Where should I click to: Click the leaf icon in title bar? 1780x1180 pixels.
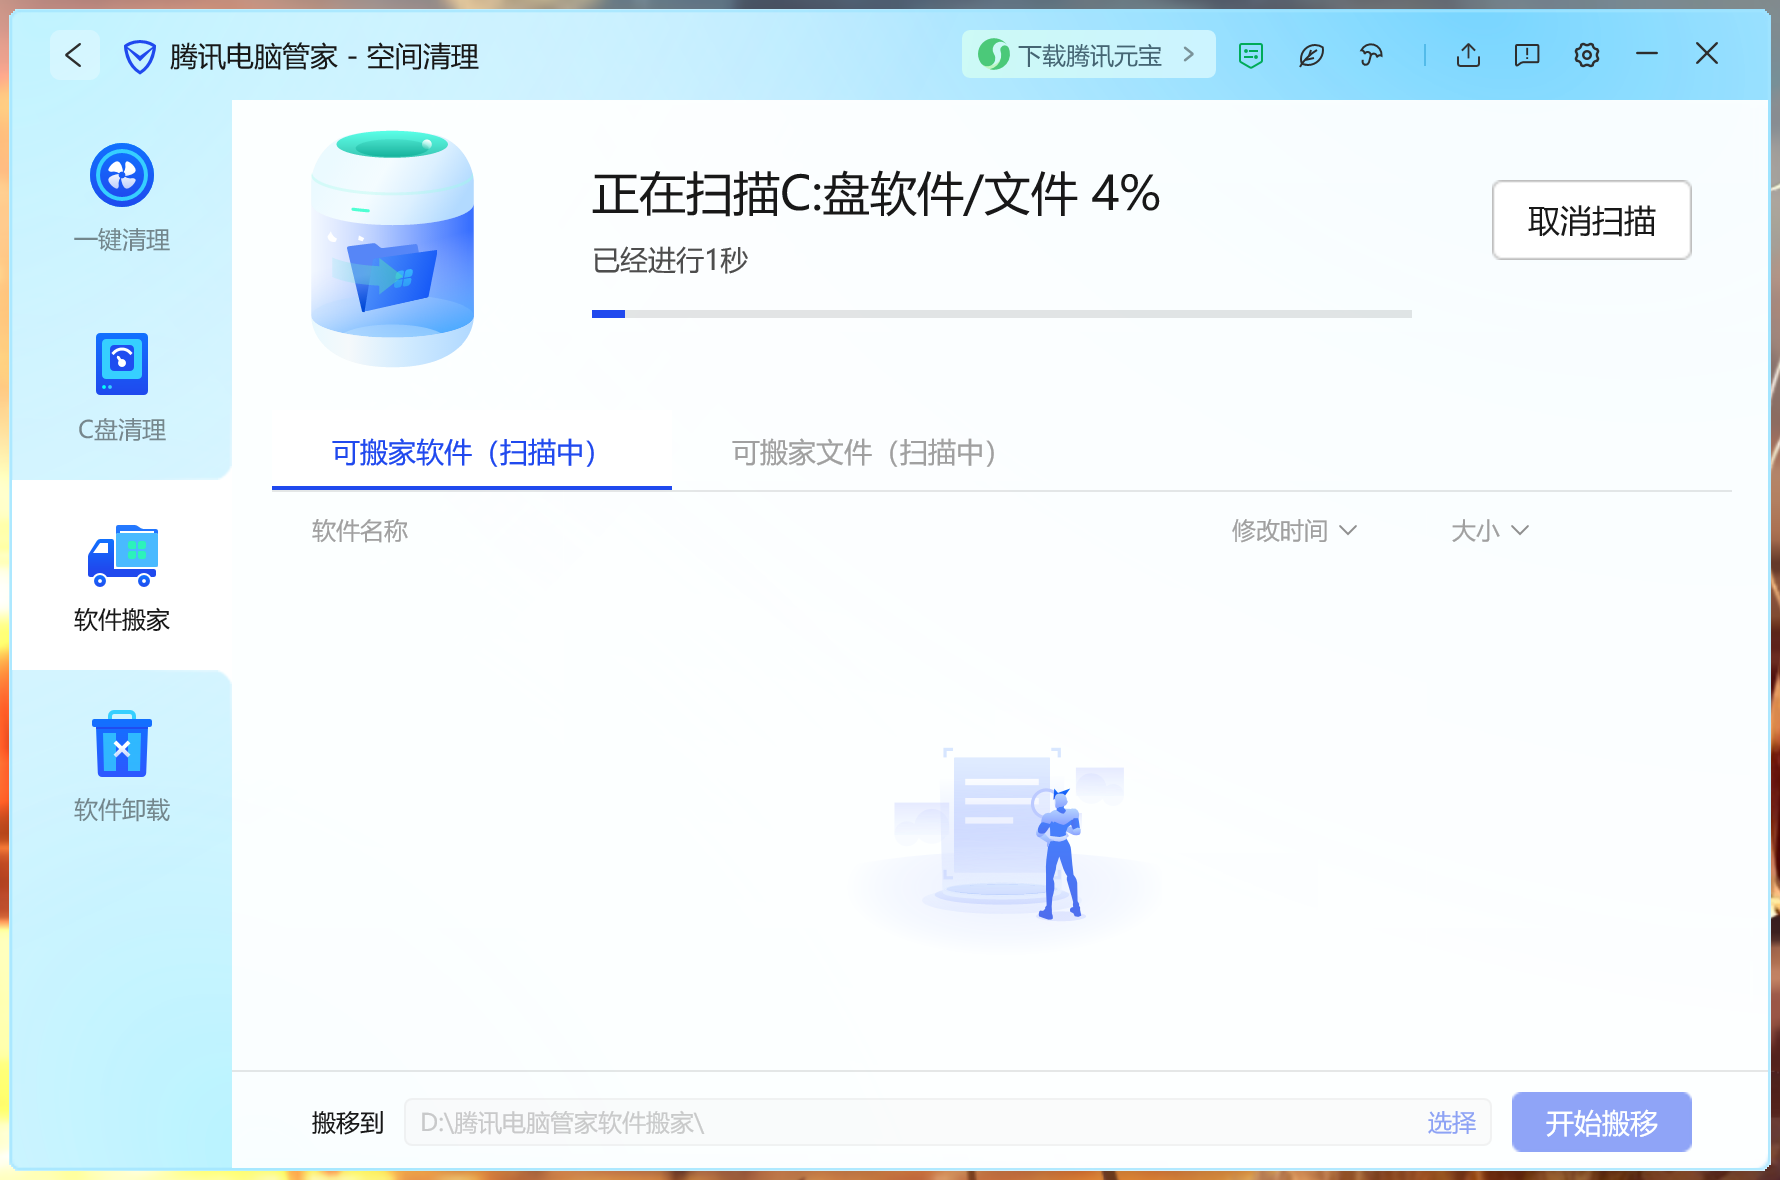click(x=1311, y=55)
